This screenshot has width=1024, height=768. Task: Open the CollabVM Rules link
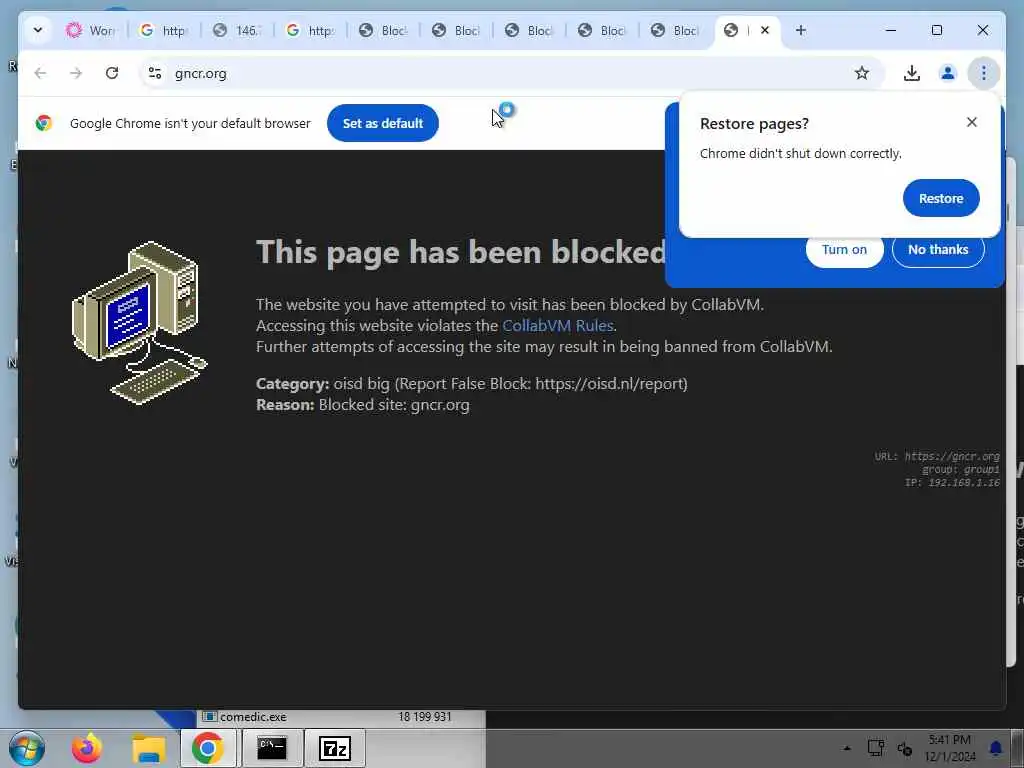(558, 325)
